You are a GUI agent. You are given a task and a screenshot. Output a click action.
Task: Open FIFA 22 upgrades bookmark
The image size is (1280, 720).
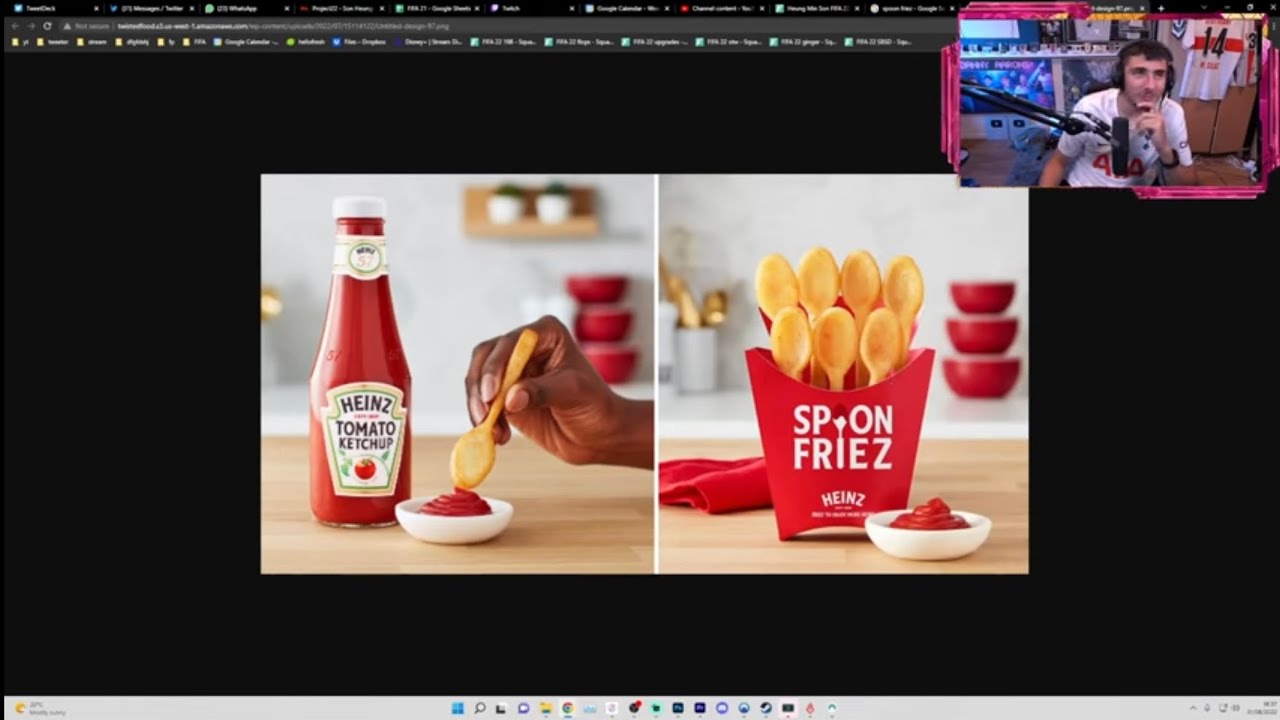click(655, 42)
